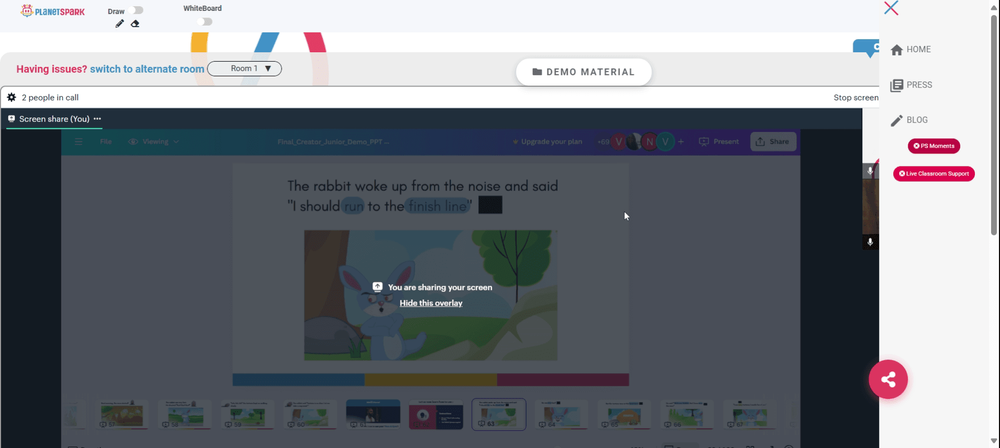This screenshot has height=448, width=1000.
Task: Select the pencil draw tool
Action: [x=119, y=24]
